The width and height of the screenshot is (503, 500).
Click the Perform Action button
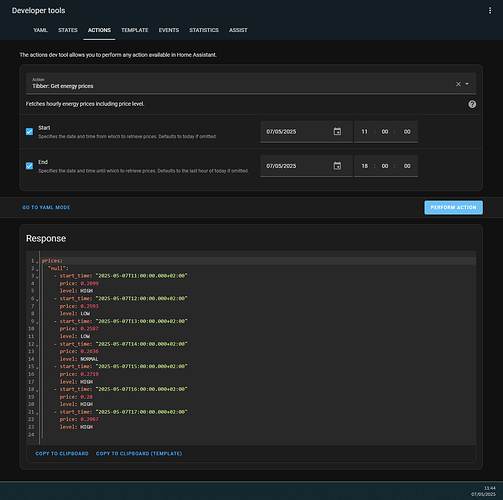pyautogui.click(x=453, y=207)
